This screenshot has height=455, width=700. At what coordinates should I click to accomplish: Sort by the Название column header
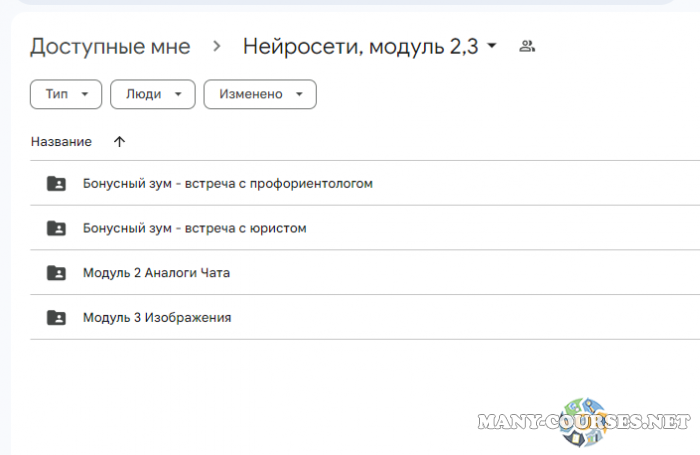[x=61, y=142]
